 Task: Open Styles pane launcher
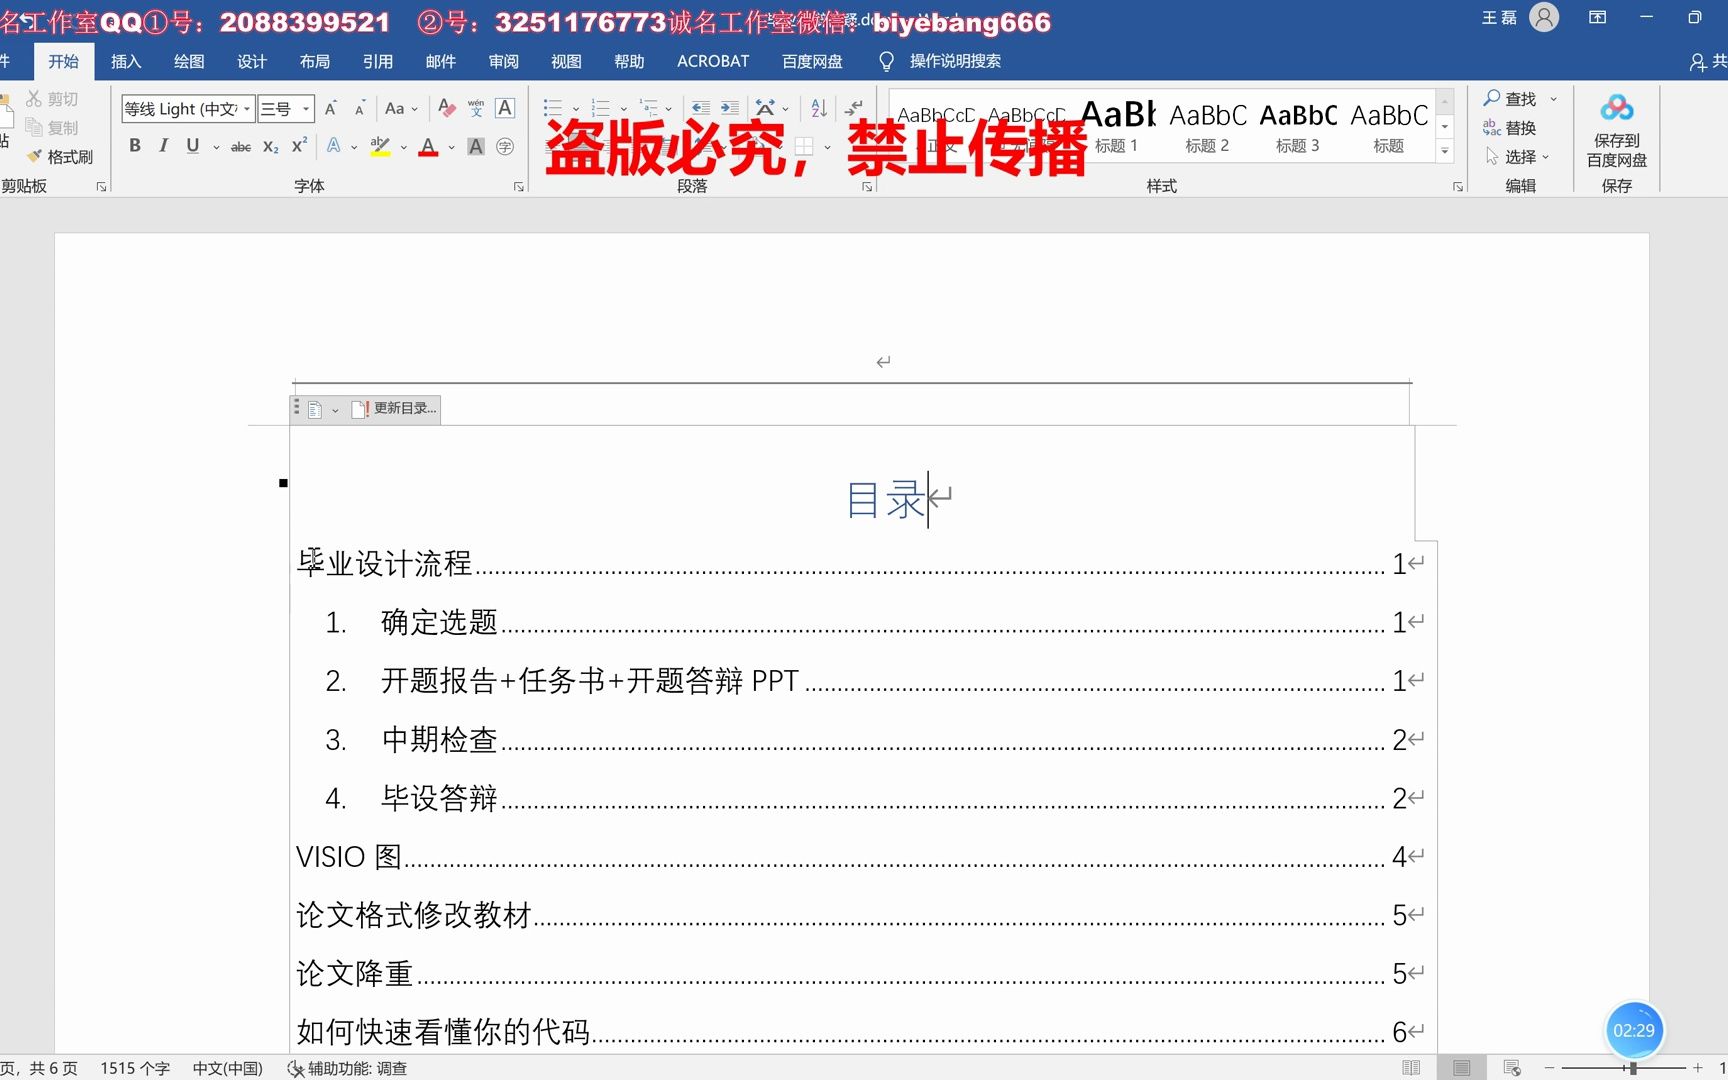pyautogui.click(x=1458, y=187)
